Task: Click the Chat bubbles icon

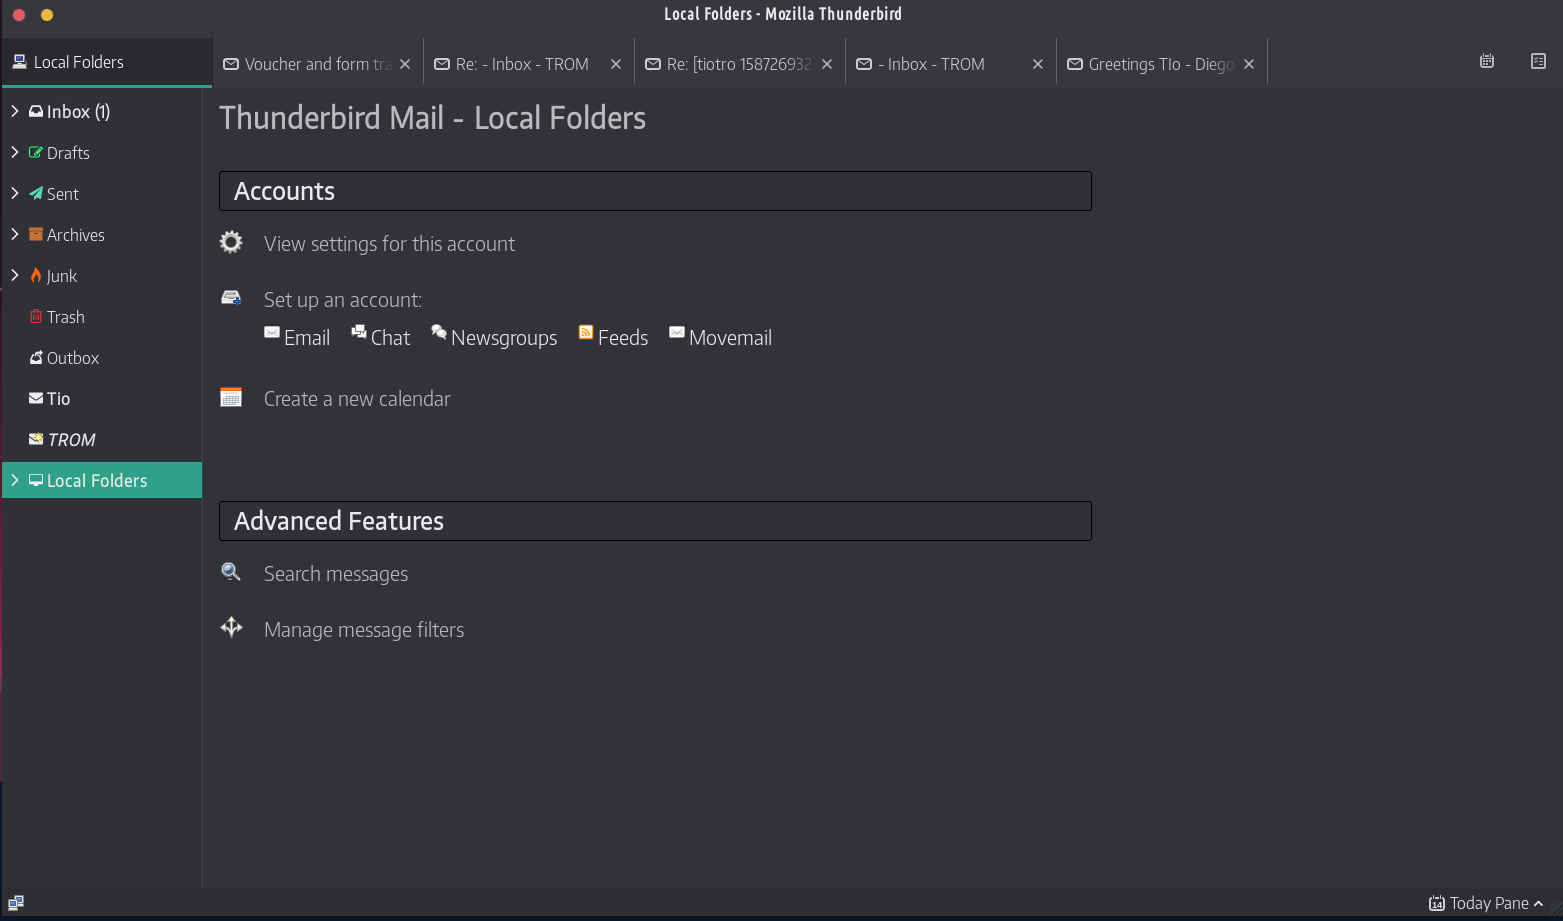Action: coord(359,332)
